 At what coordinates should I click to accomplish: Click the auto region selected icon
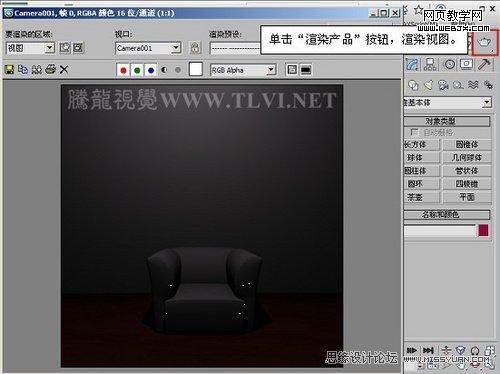pyautogui.click(x=78, y=48)
